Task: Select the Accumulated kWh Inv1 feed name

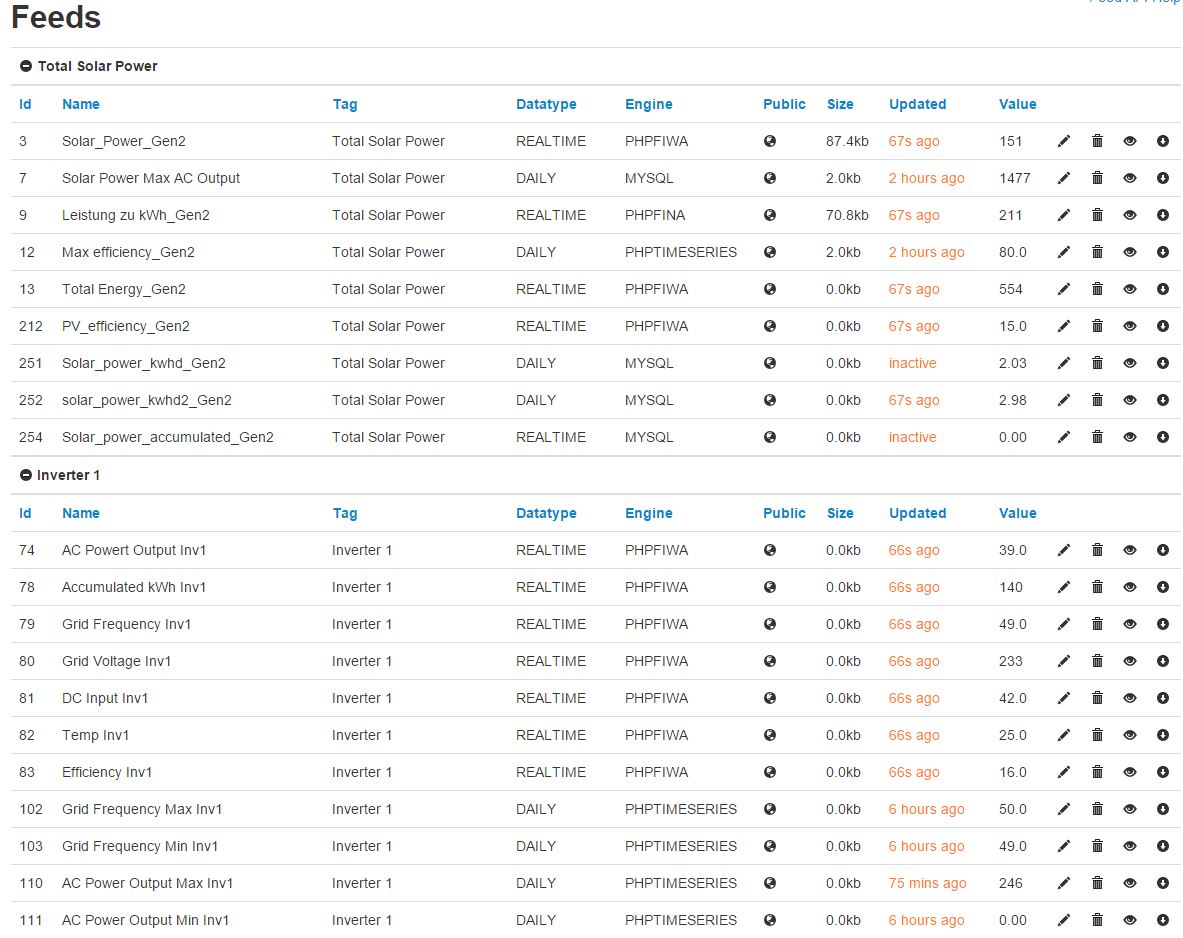Action: point(134,587)
